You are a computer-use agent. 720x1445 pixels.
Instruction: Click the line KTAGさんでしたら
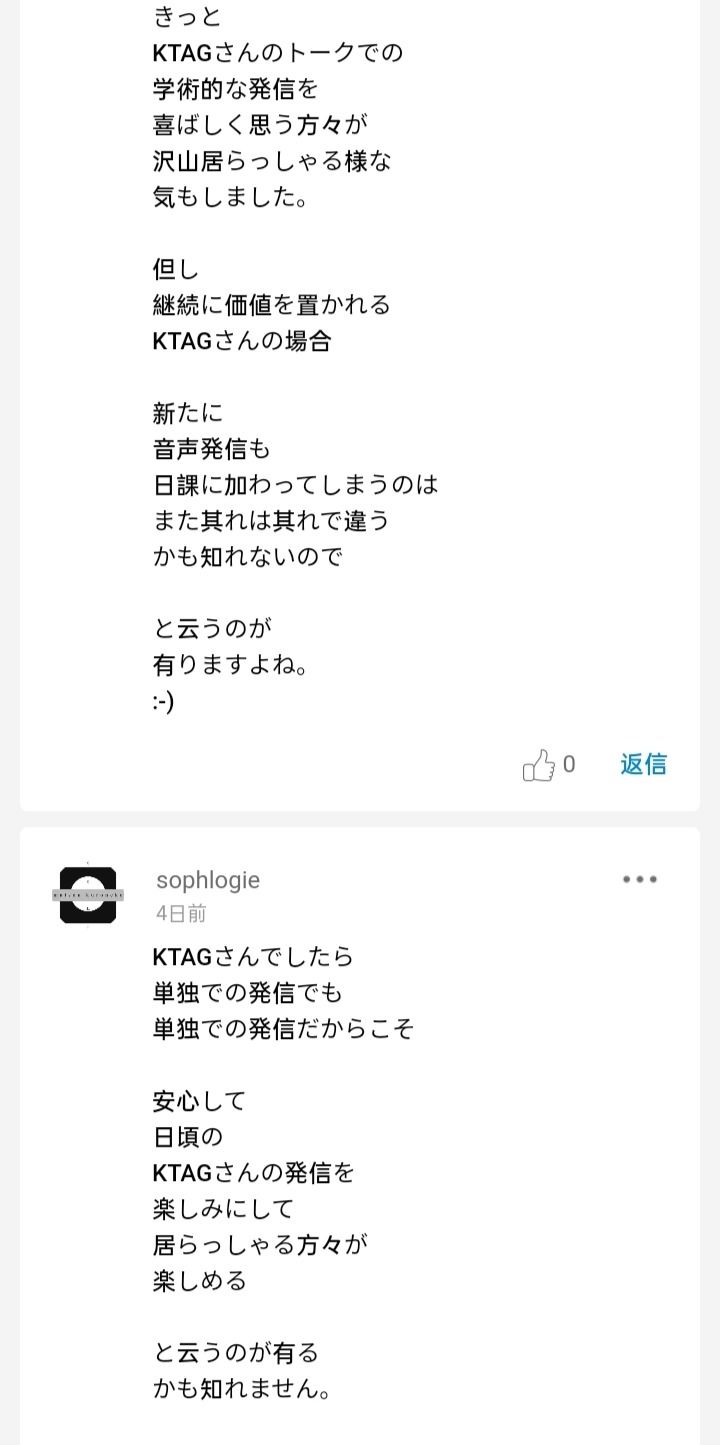click(253, 957)
